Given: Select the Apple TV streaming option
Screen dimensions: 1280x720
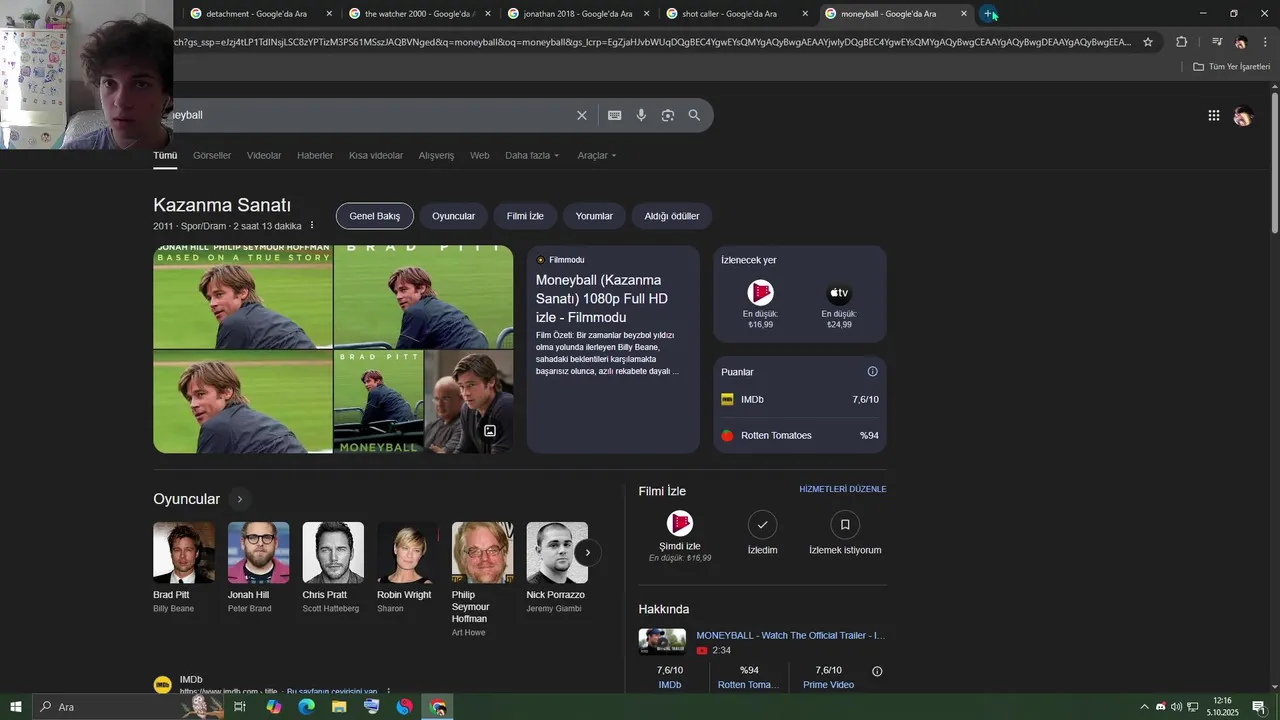Looking at the screenshot, I should (x=839, y=305).
